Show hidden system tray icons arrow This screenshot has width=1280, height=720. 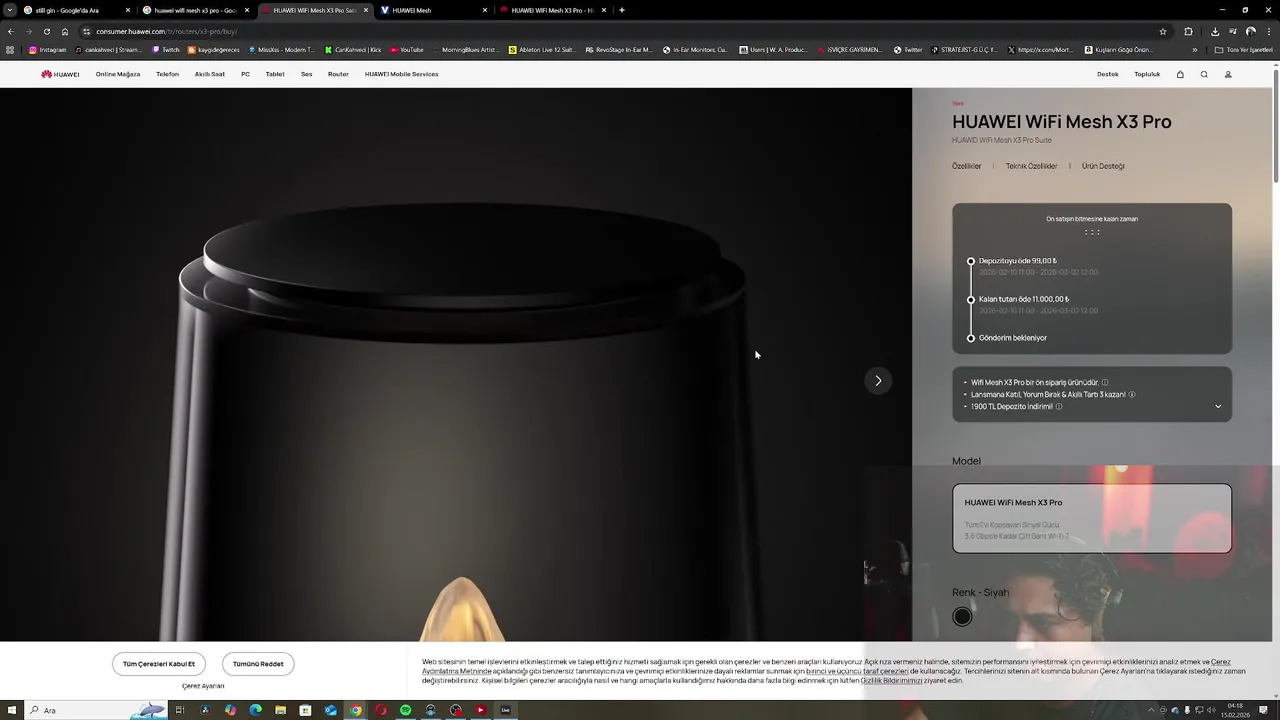coord(1151,710)
